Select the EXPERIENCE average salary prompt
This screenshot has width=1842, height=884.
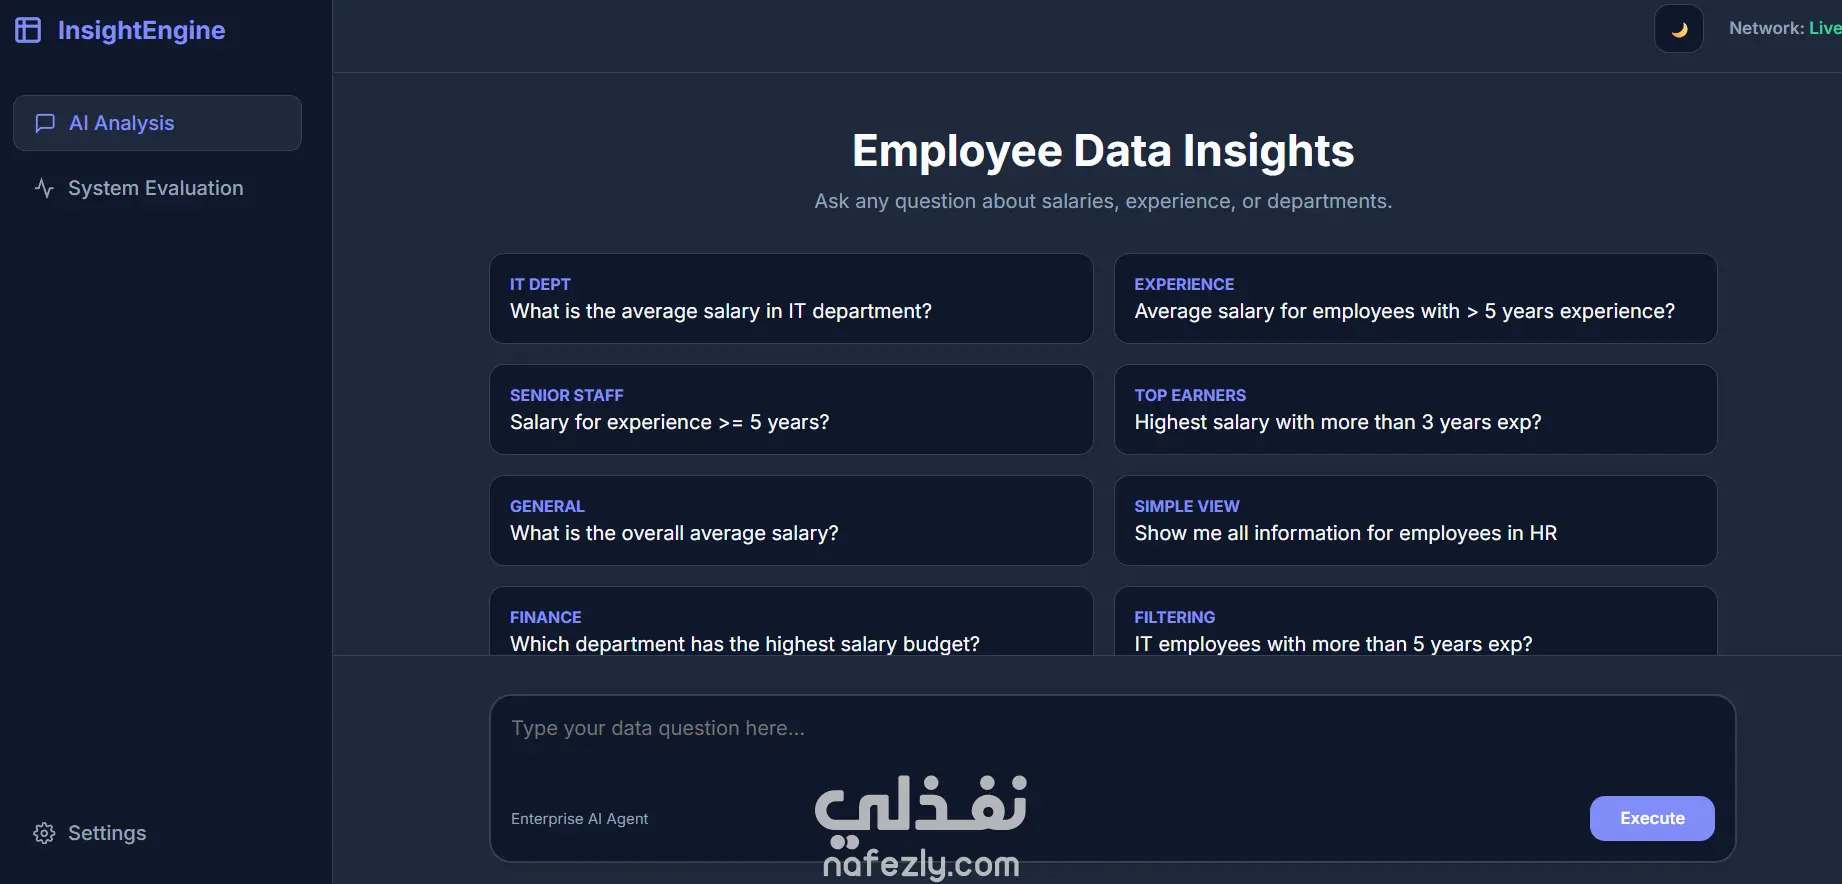click(1415, 298)
